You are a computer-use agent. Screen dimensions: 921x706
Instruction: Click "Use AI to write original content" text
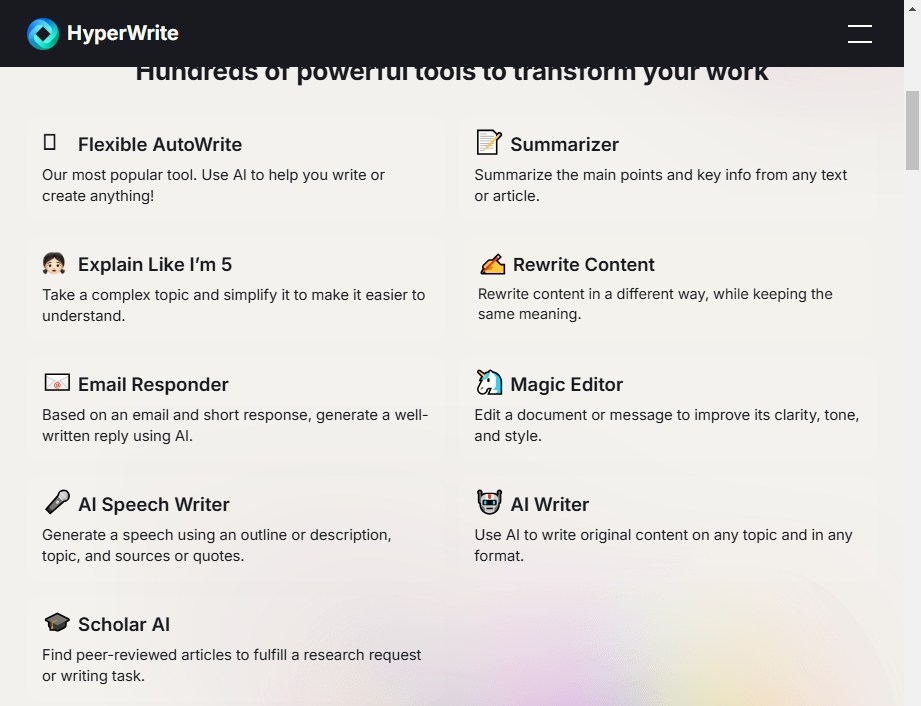tap(663, 544)
